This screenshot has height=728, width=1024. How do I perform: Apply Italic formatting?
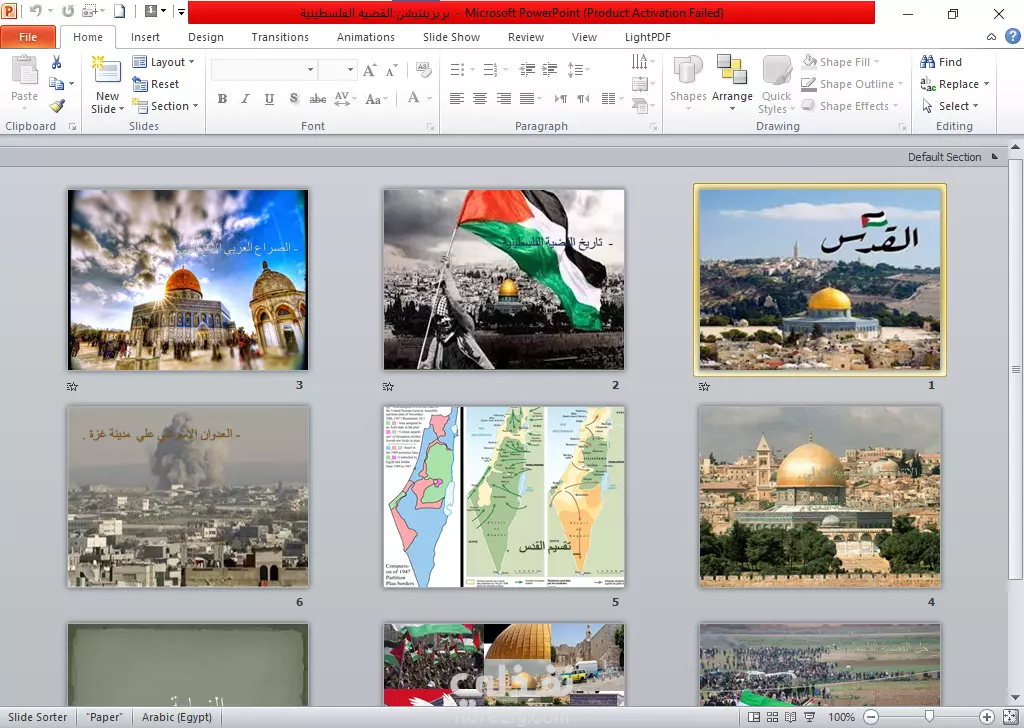246,99
